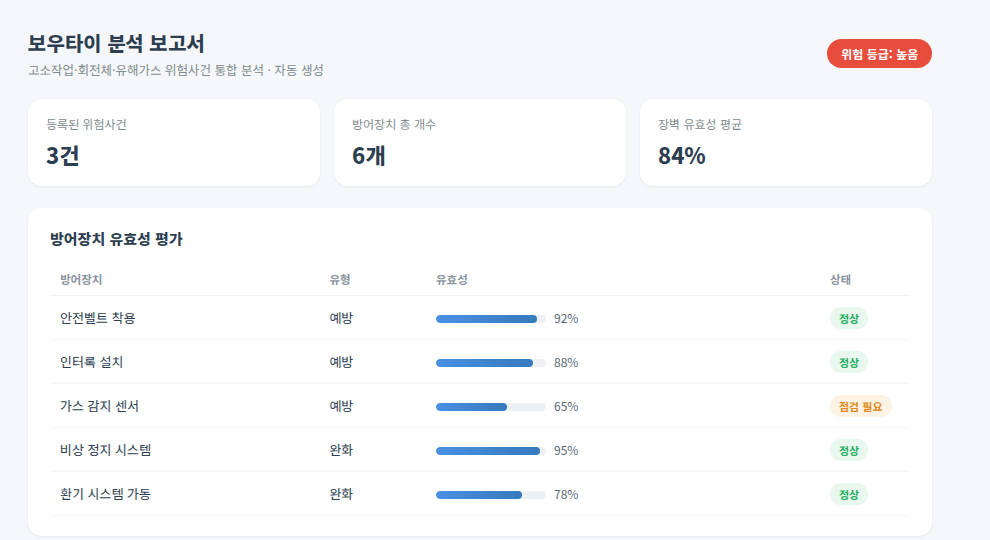Click the 점검 필요 status badge
Screen dimensions: 990x540
(x=861, y=406)
